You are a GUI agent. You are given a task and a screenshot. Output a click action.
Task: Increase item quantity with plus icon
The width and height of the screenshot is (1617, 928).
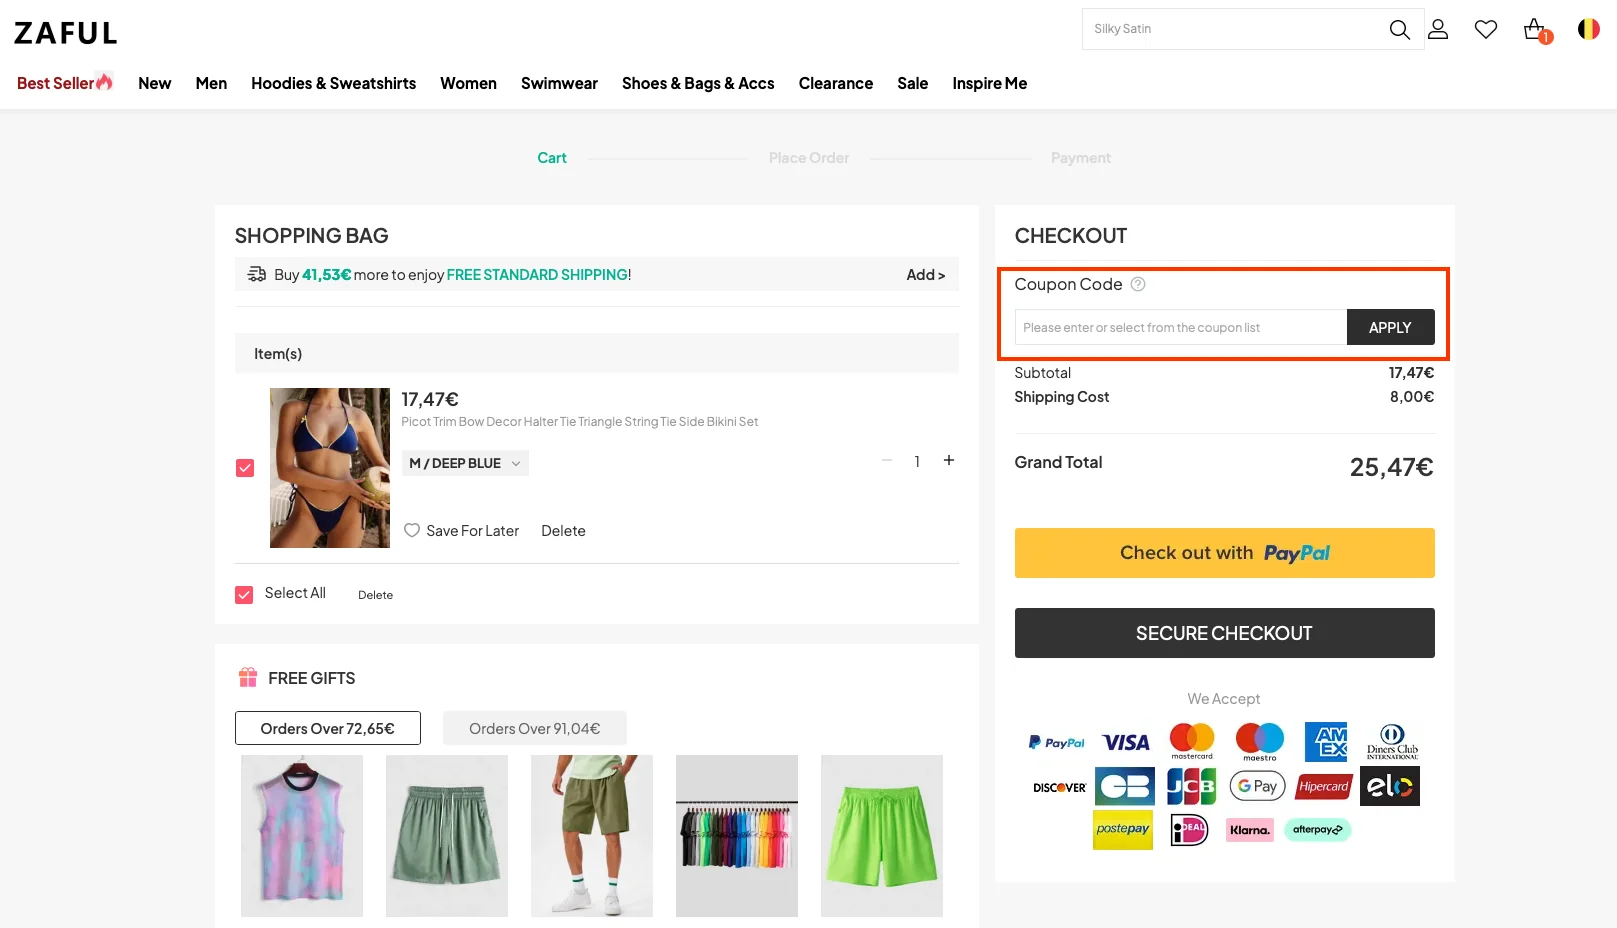(949, 461)
